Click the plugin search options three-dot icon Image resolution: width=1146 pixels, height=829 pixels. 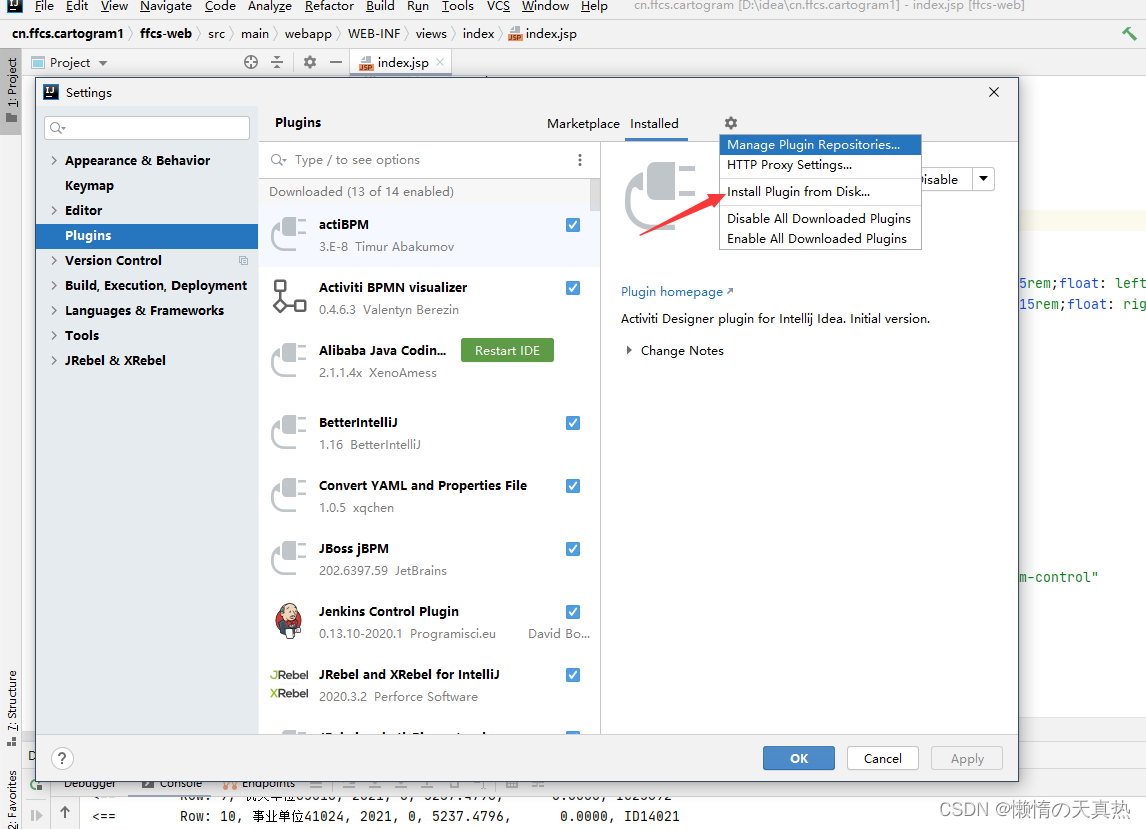coord(580,160)
